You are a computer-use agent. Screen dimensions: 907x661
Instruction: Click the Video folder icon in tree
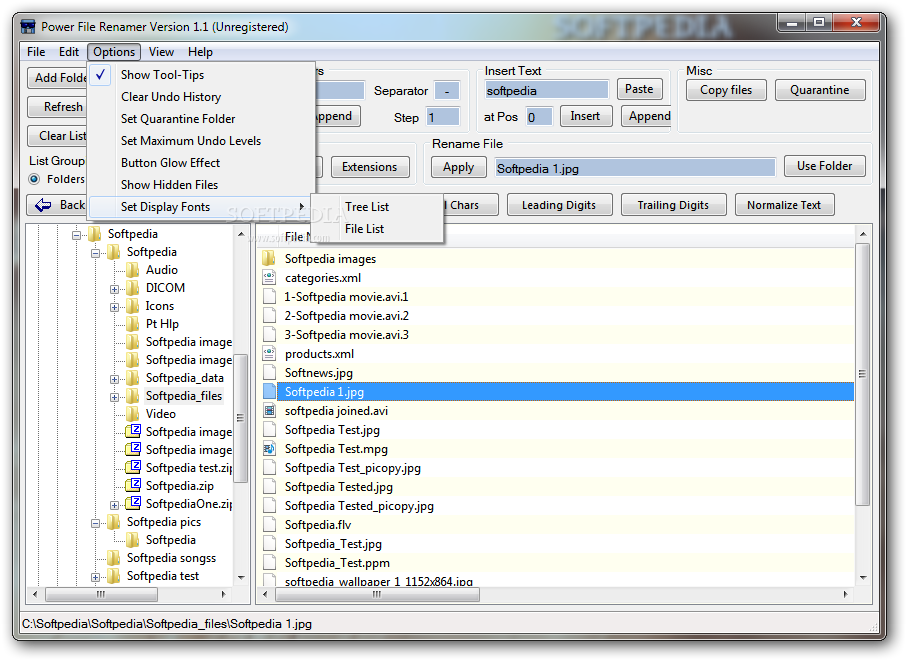(x=132, y=413)
